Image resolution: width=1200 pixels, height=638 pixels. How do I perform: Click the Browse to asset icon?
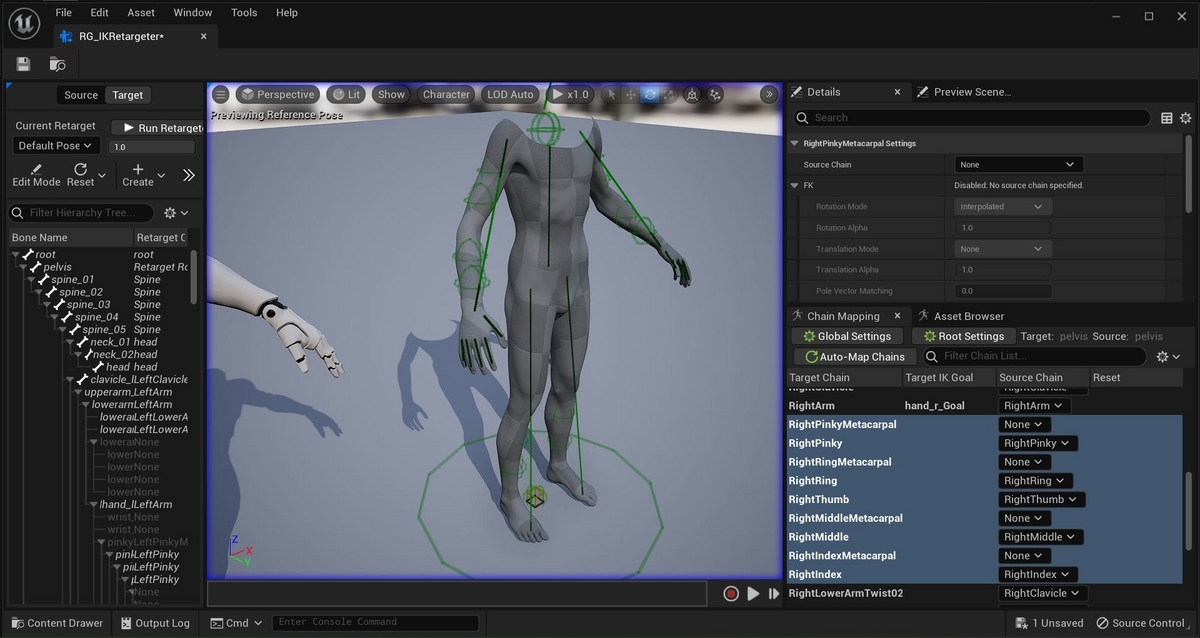click(57, 64)
